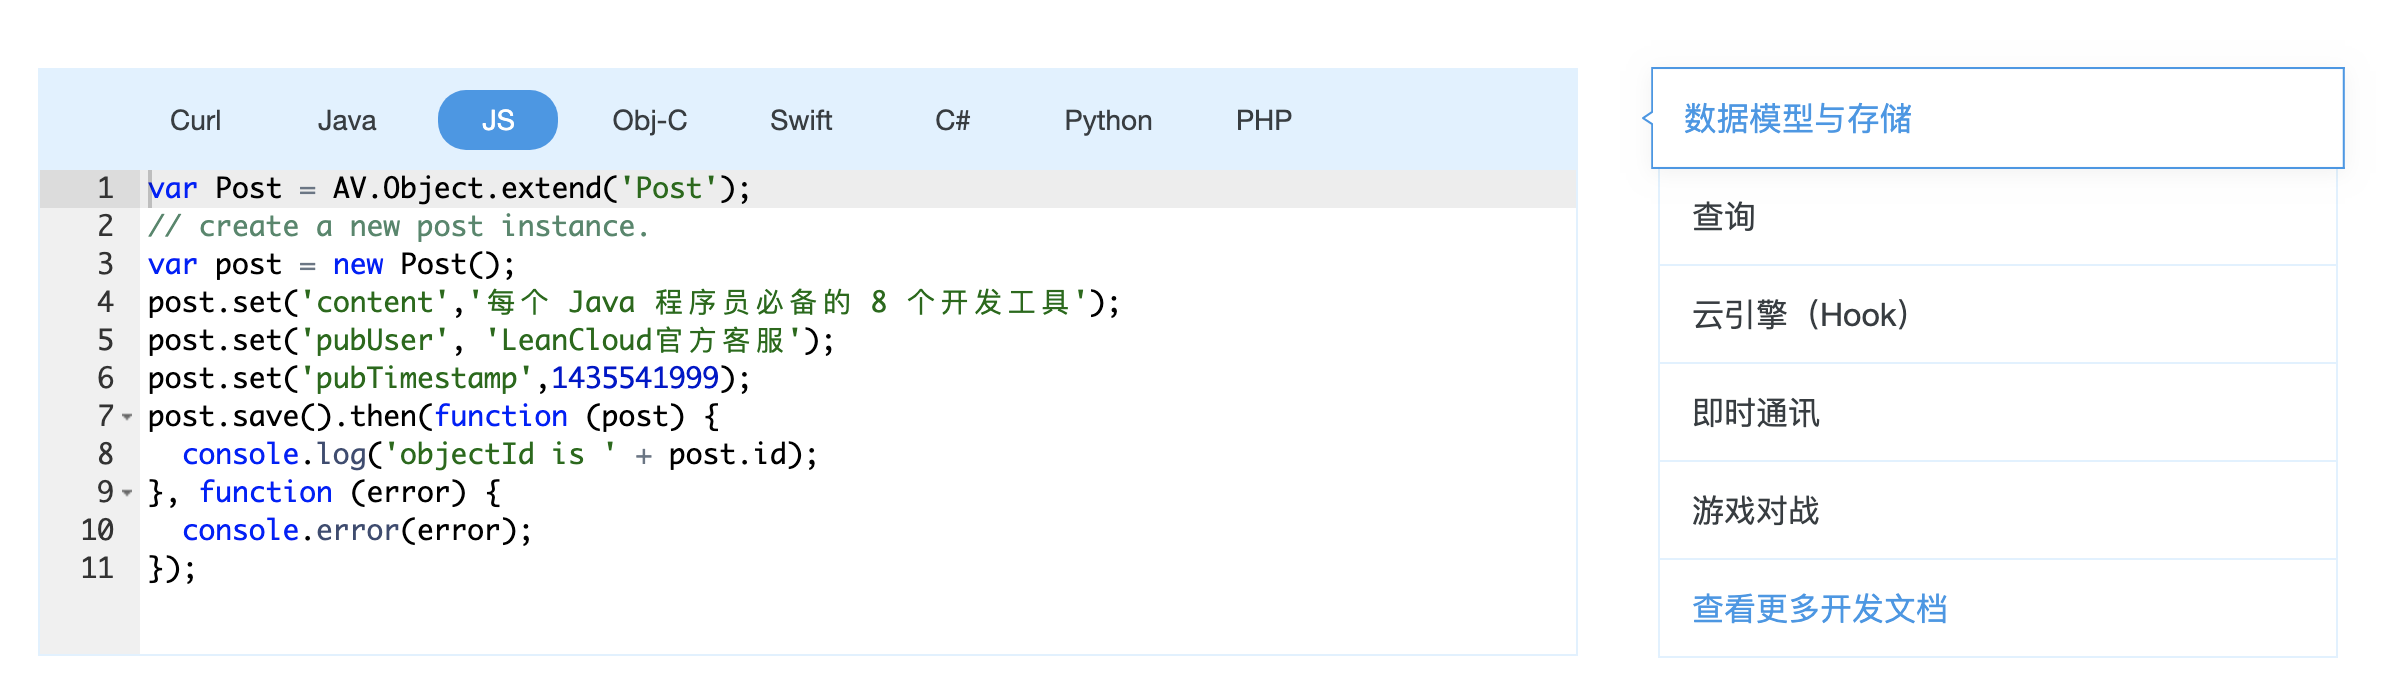Choose the 游戏对战 menu entry

[1756, 510]
